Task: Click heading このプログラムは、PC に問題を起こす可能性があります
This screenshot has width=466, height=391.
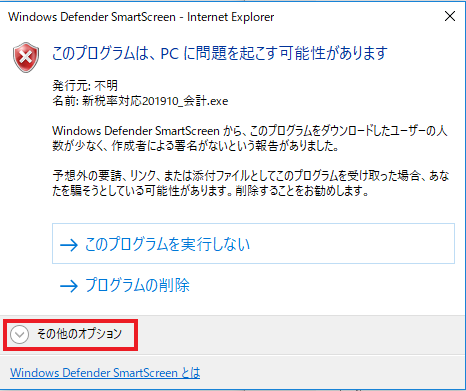Action: tap(220, 53)
